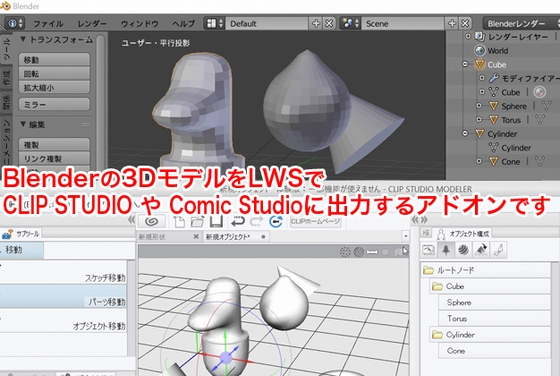Screen dimensions: 560x376
Task: Click the open folder icon in Modeler toolbar
Action: pyautogui.click(x=197, y=222)
